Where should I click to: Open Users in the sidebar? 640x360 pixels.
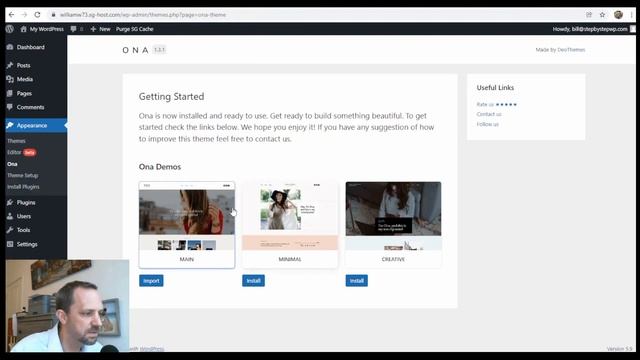point(24,216)
